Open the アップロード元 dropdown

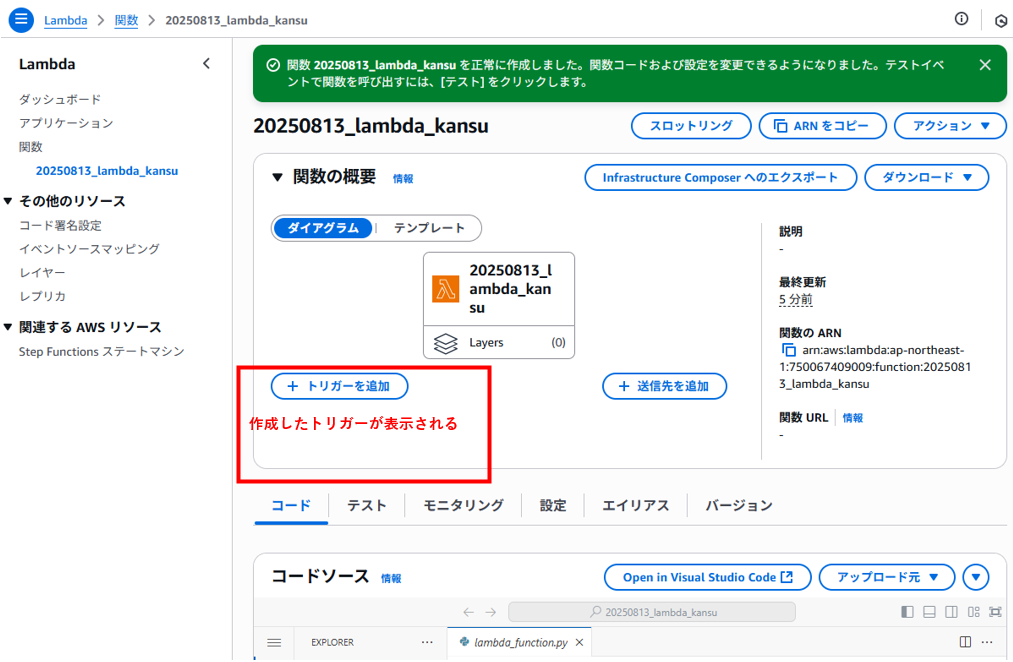[886, 577]
